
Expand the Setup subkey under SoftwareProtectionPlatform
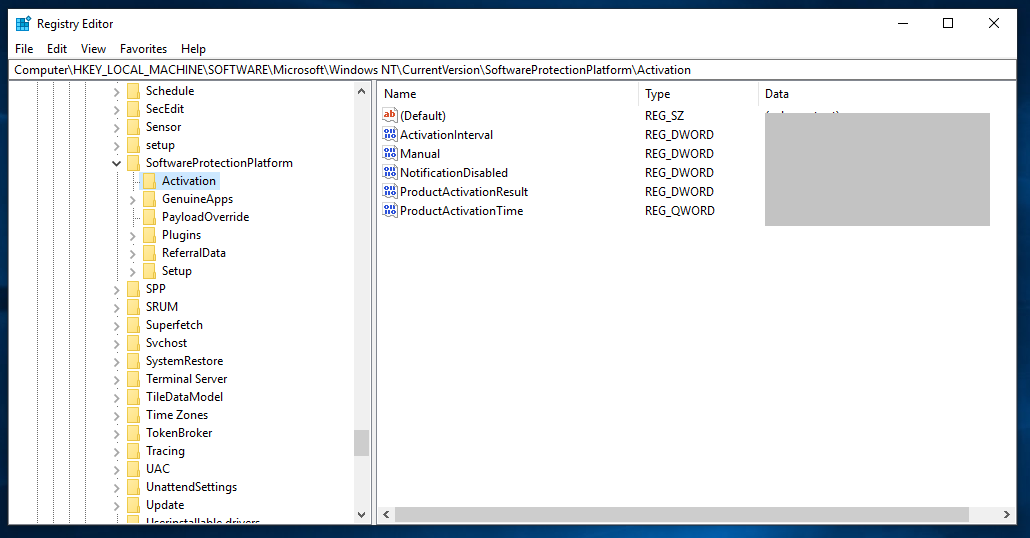click(x=133, y=271)
